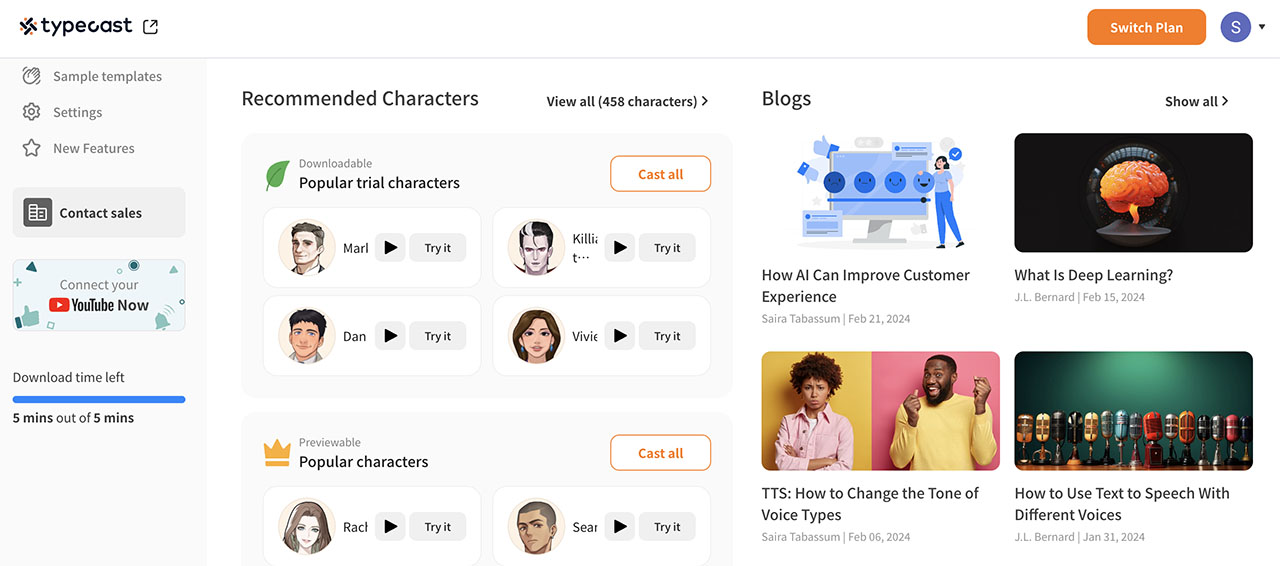Play the Marl character voice preview
Screen dimensions: 1280x566
[390, 248]
